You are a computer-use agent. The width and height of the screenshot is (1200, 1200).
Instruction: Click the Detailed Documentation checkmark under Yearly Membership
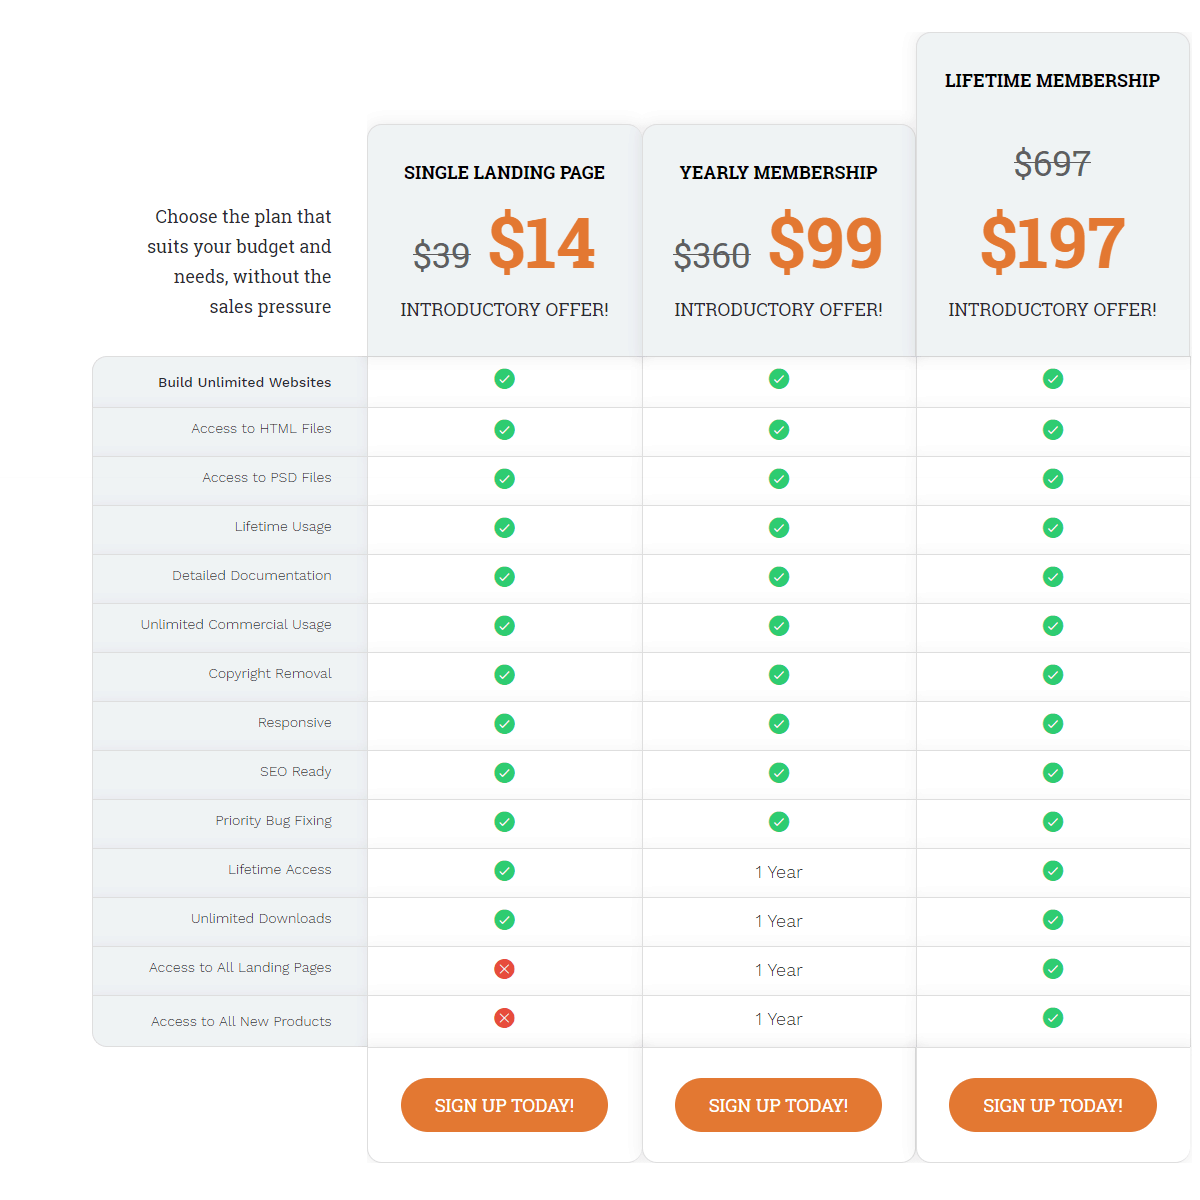[778, 576]
